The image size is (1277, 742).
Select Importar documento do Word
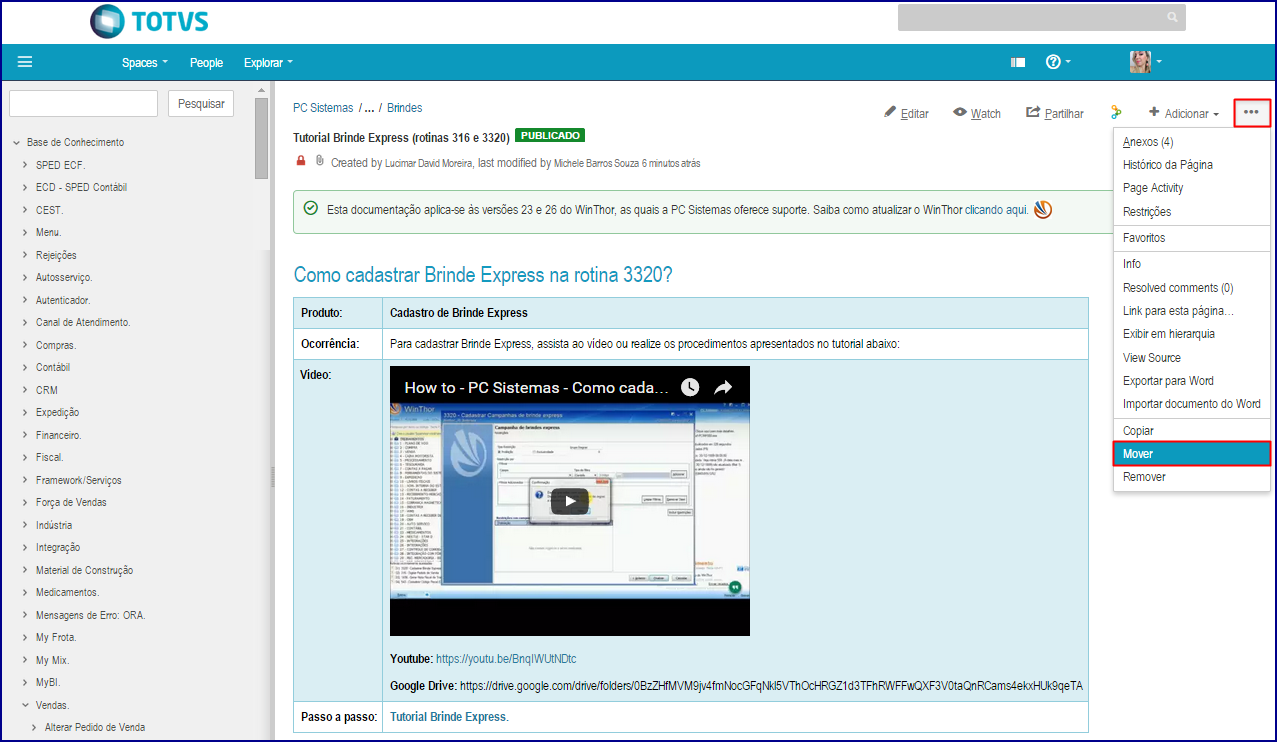pos(1191,404)
